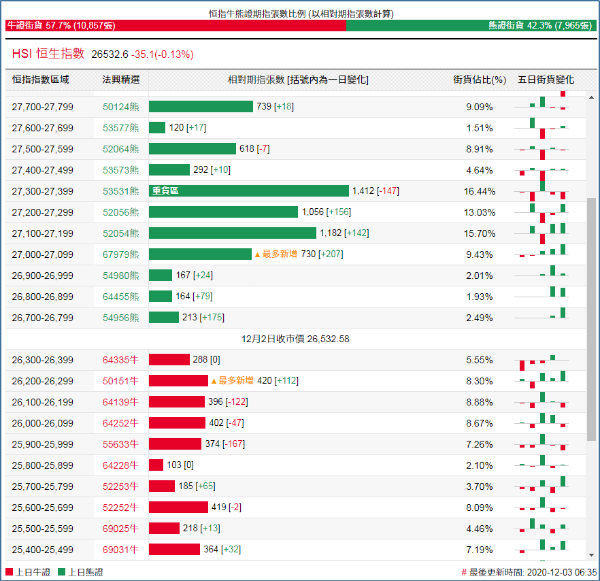
Task: Click the red bar for 25,600-25,699
Action: tap(178, 507)
